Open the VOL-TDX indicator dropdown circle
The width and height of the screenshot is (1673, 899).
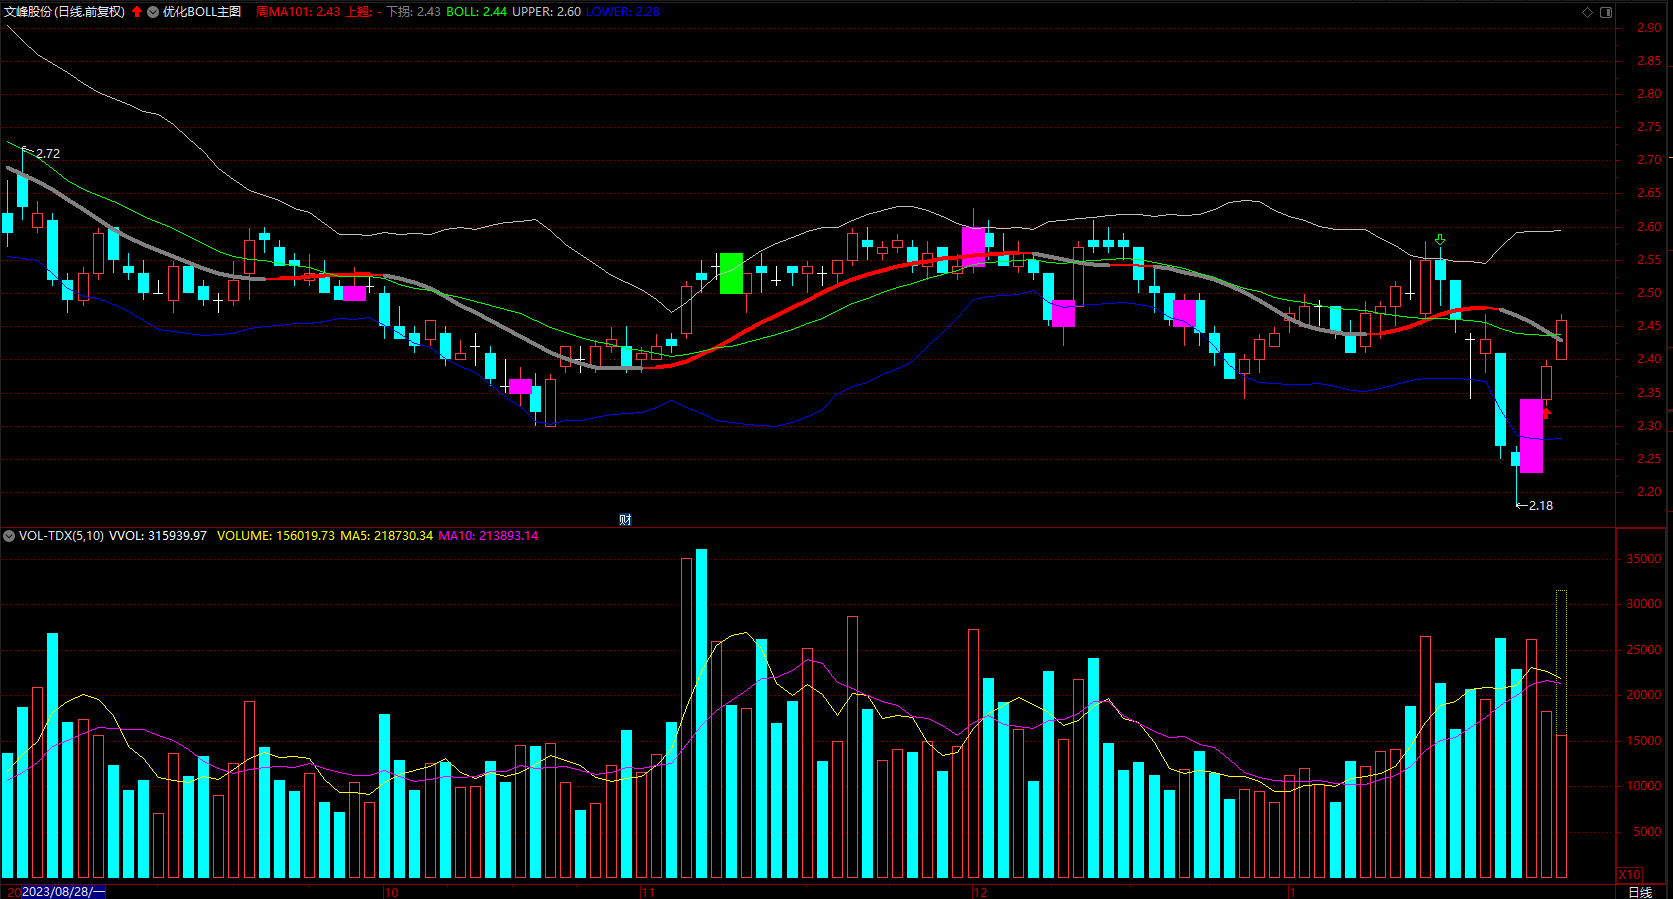[9, 536]
